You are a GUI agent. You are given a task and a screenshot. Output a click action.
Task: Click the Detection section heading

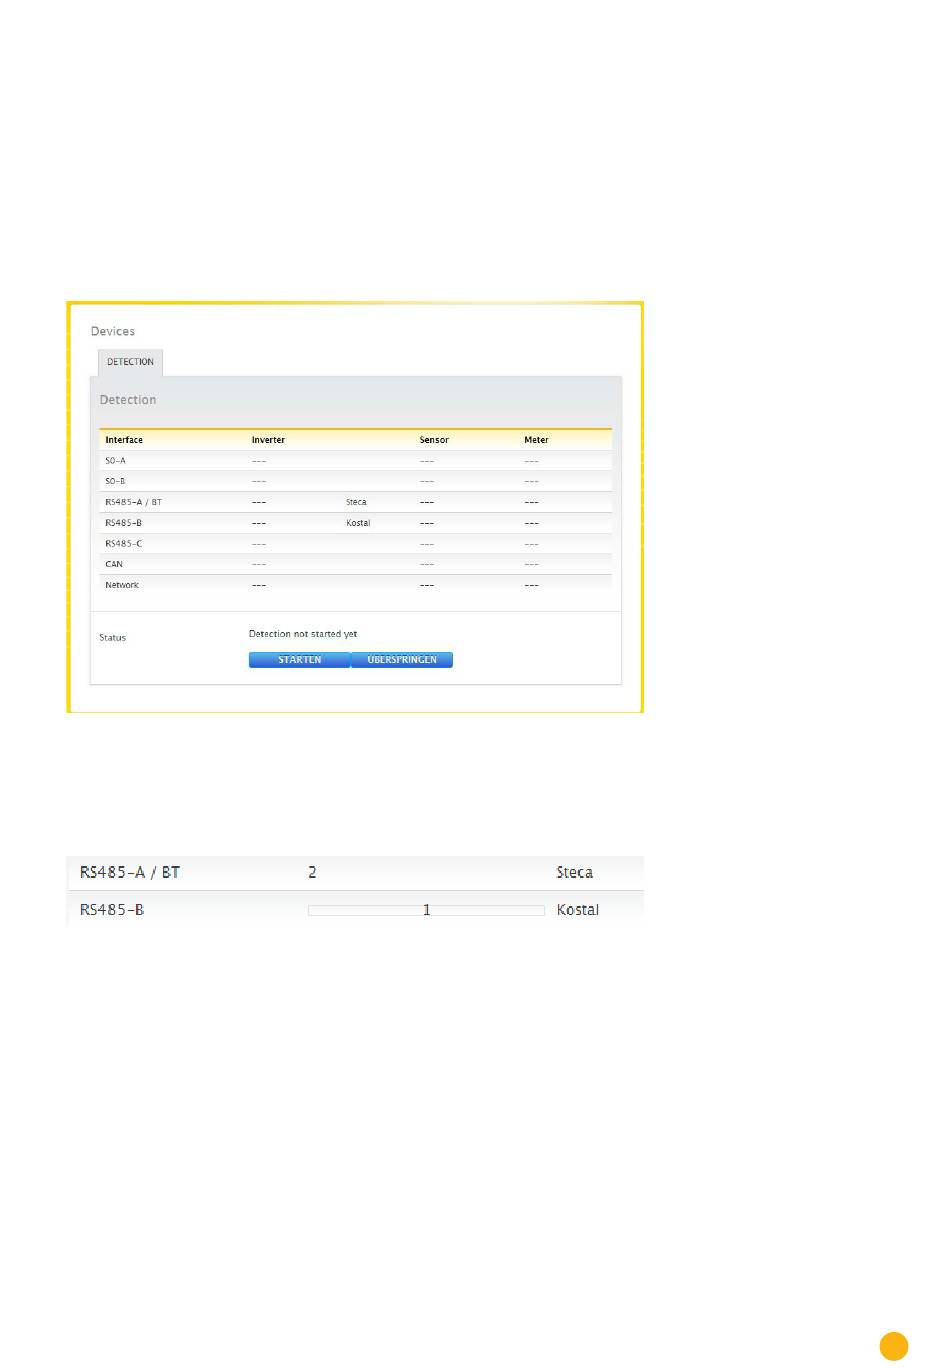coord(128,400)
